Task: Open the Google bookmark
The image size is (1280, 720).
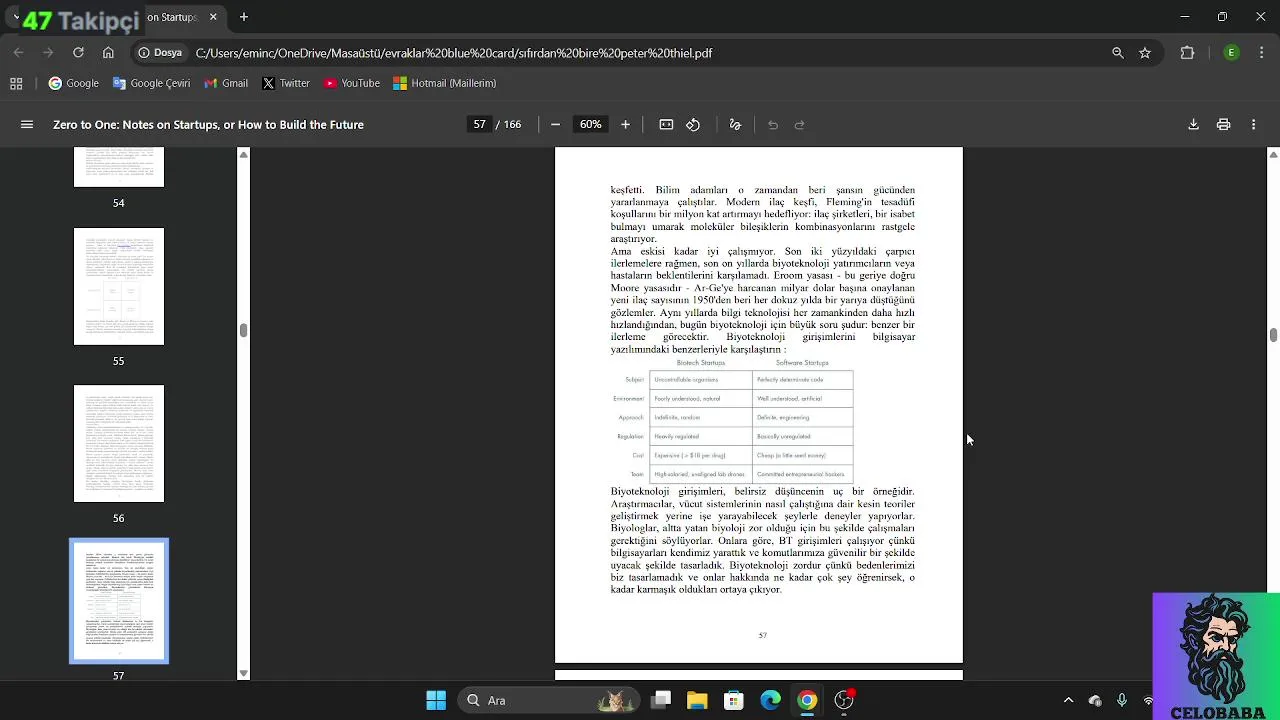Action: tap(74, 83)
